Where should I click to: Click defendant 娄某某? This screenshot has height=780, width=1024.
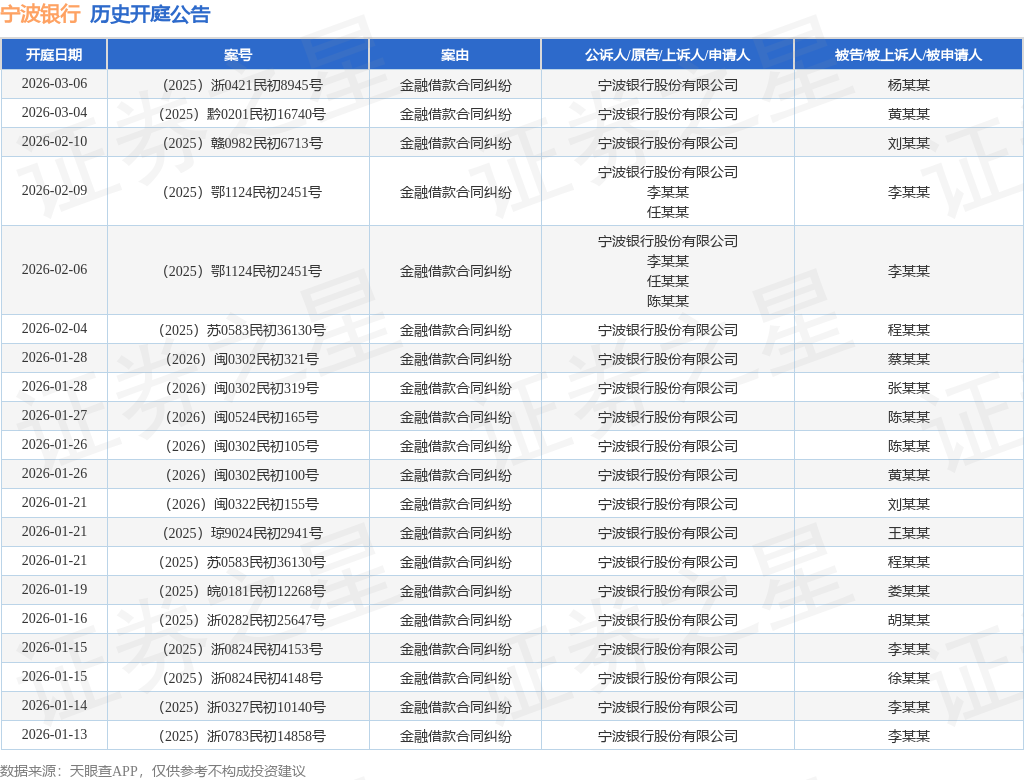(908, 591)
